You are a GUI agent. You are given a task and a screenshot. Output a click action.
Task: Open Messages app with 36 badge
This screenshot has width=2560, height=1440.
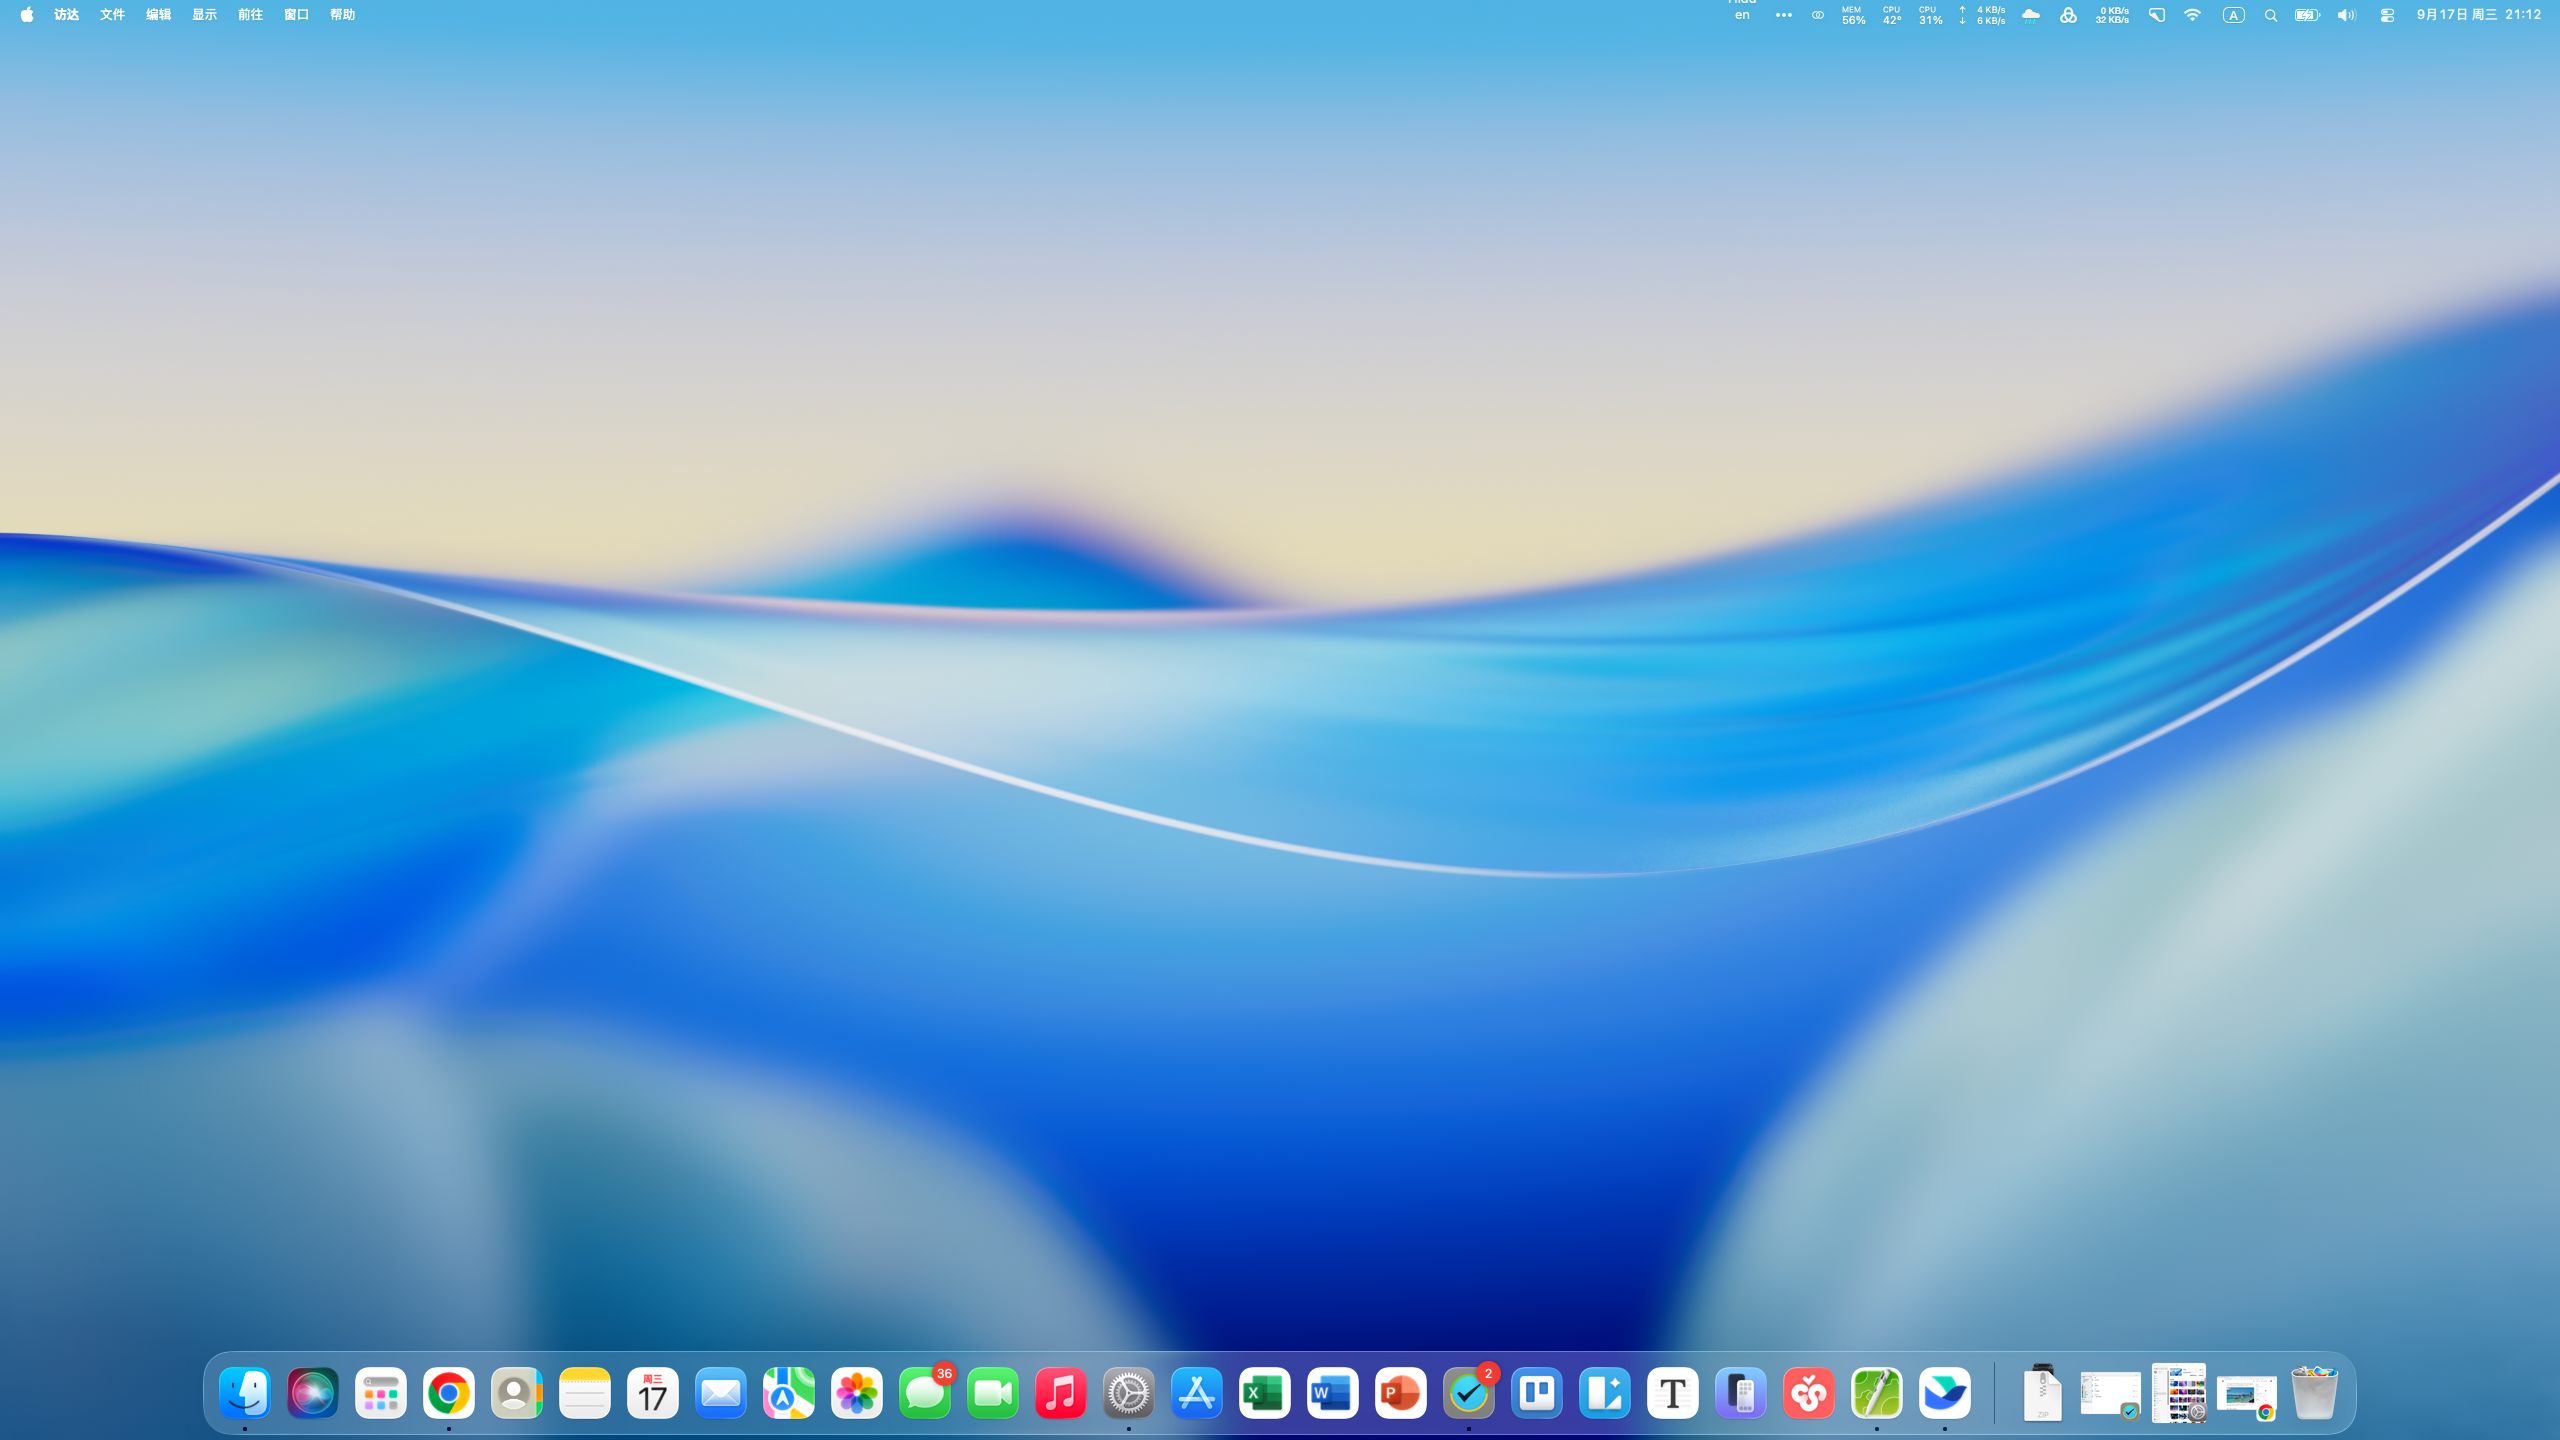(x=925, y=1393)
